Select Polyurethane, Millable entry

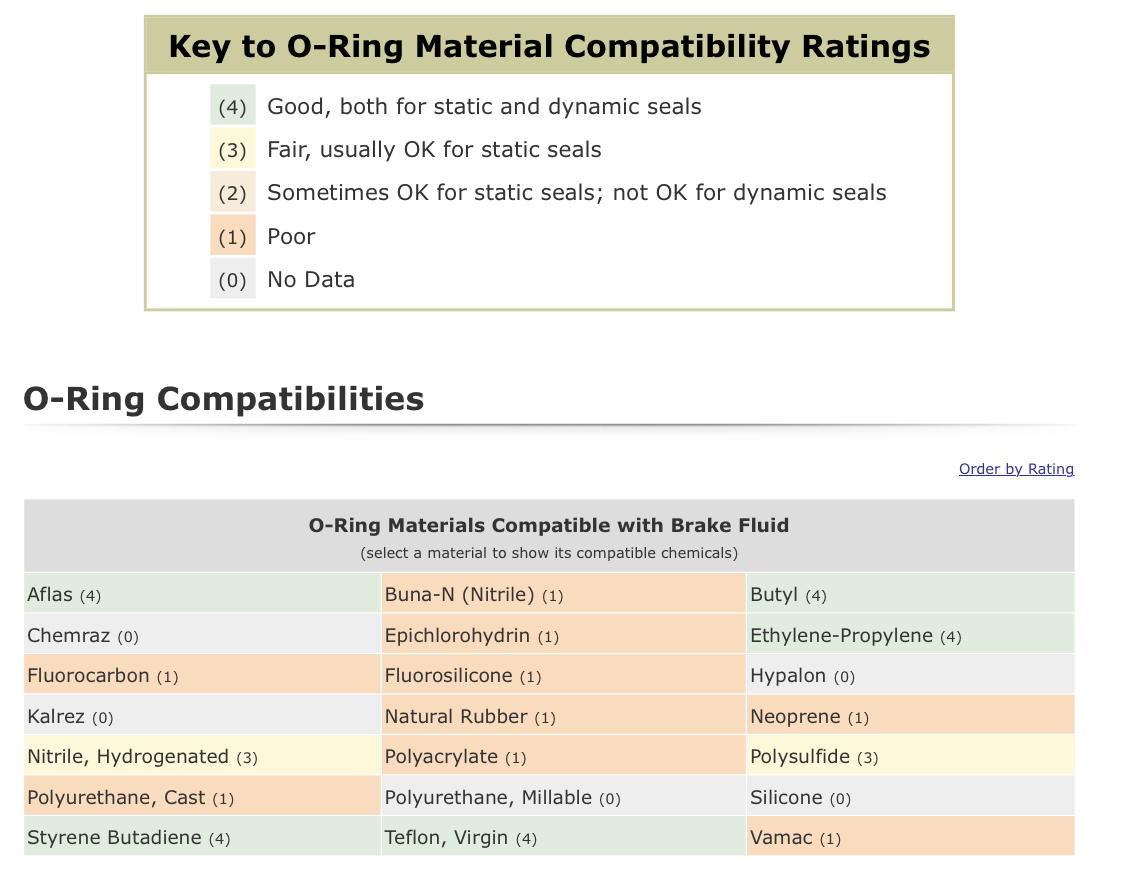coord(563,798)
